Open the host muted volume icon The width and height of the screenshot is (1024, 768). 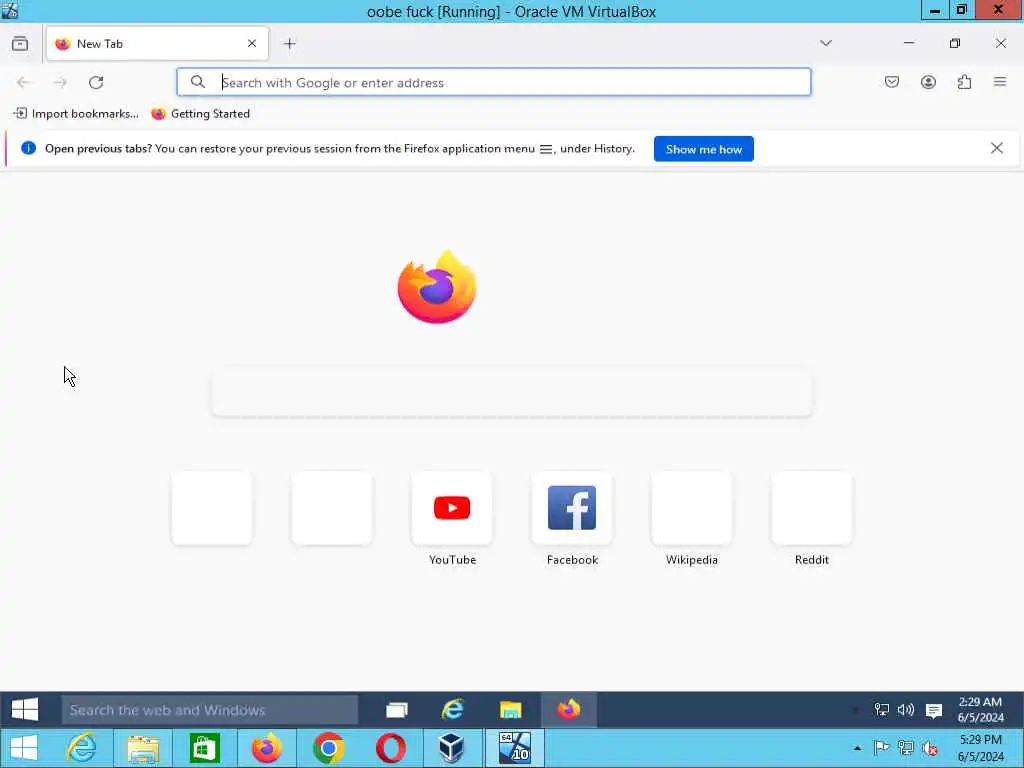(x=929, y=748)
